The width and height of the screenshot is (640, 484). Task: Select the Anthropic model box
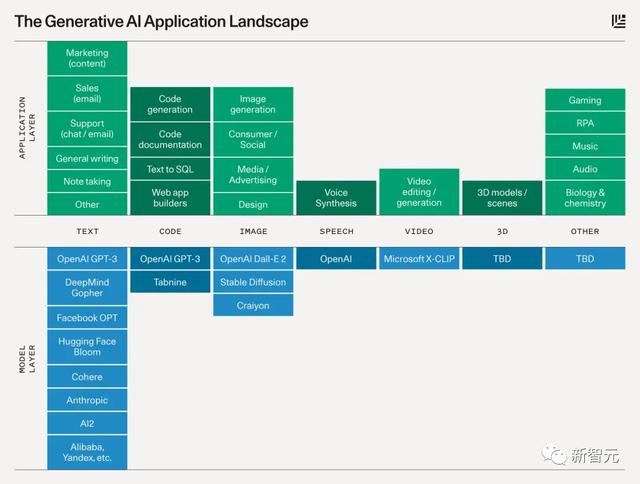[x=87, y=400]
